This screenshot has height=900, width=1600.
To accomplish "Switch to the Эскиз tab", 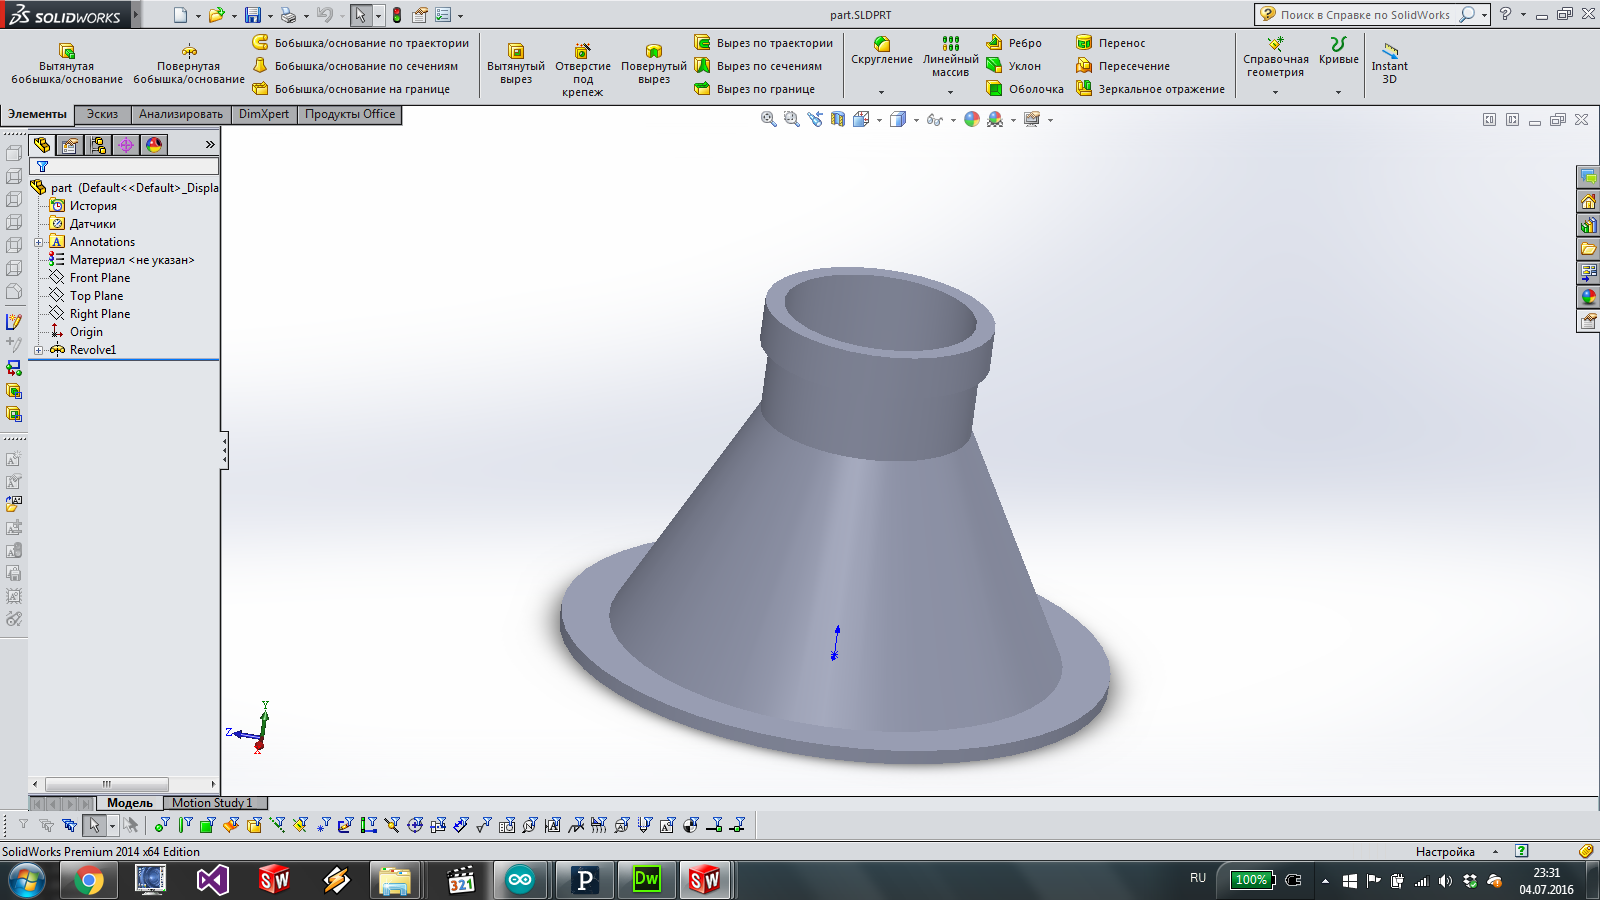I will pos(102,114).
